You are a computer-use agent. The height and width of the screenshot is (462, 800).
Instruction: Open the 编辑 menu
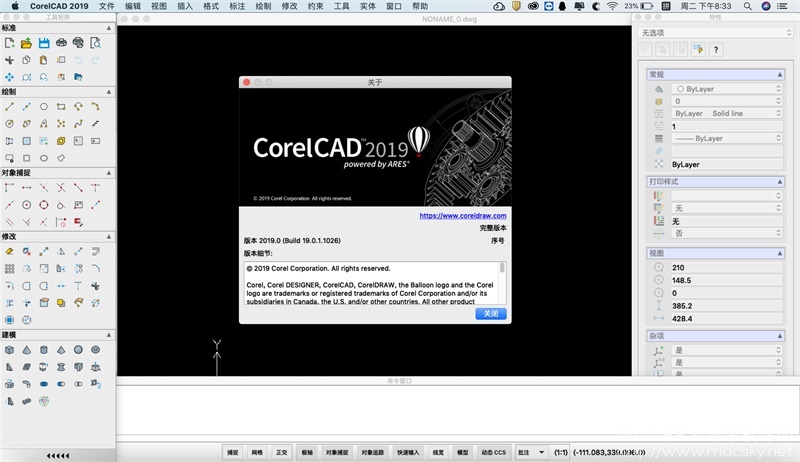(133, 6)
